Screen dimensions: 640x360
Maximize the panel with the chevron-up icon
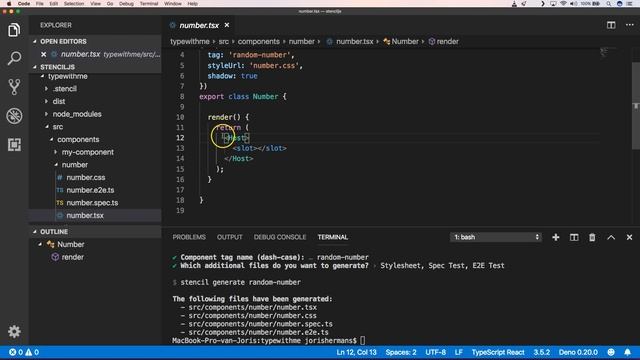pyautogui.click(x=611, y=237)
